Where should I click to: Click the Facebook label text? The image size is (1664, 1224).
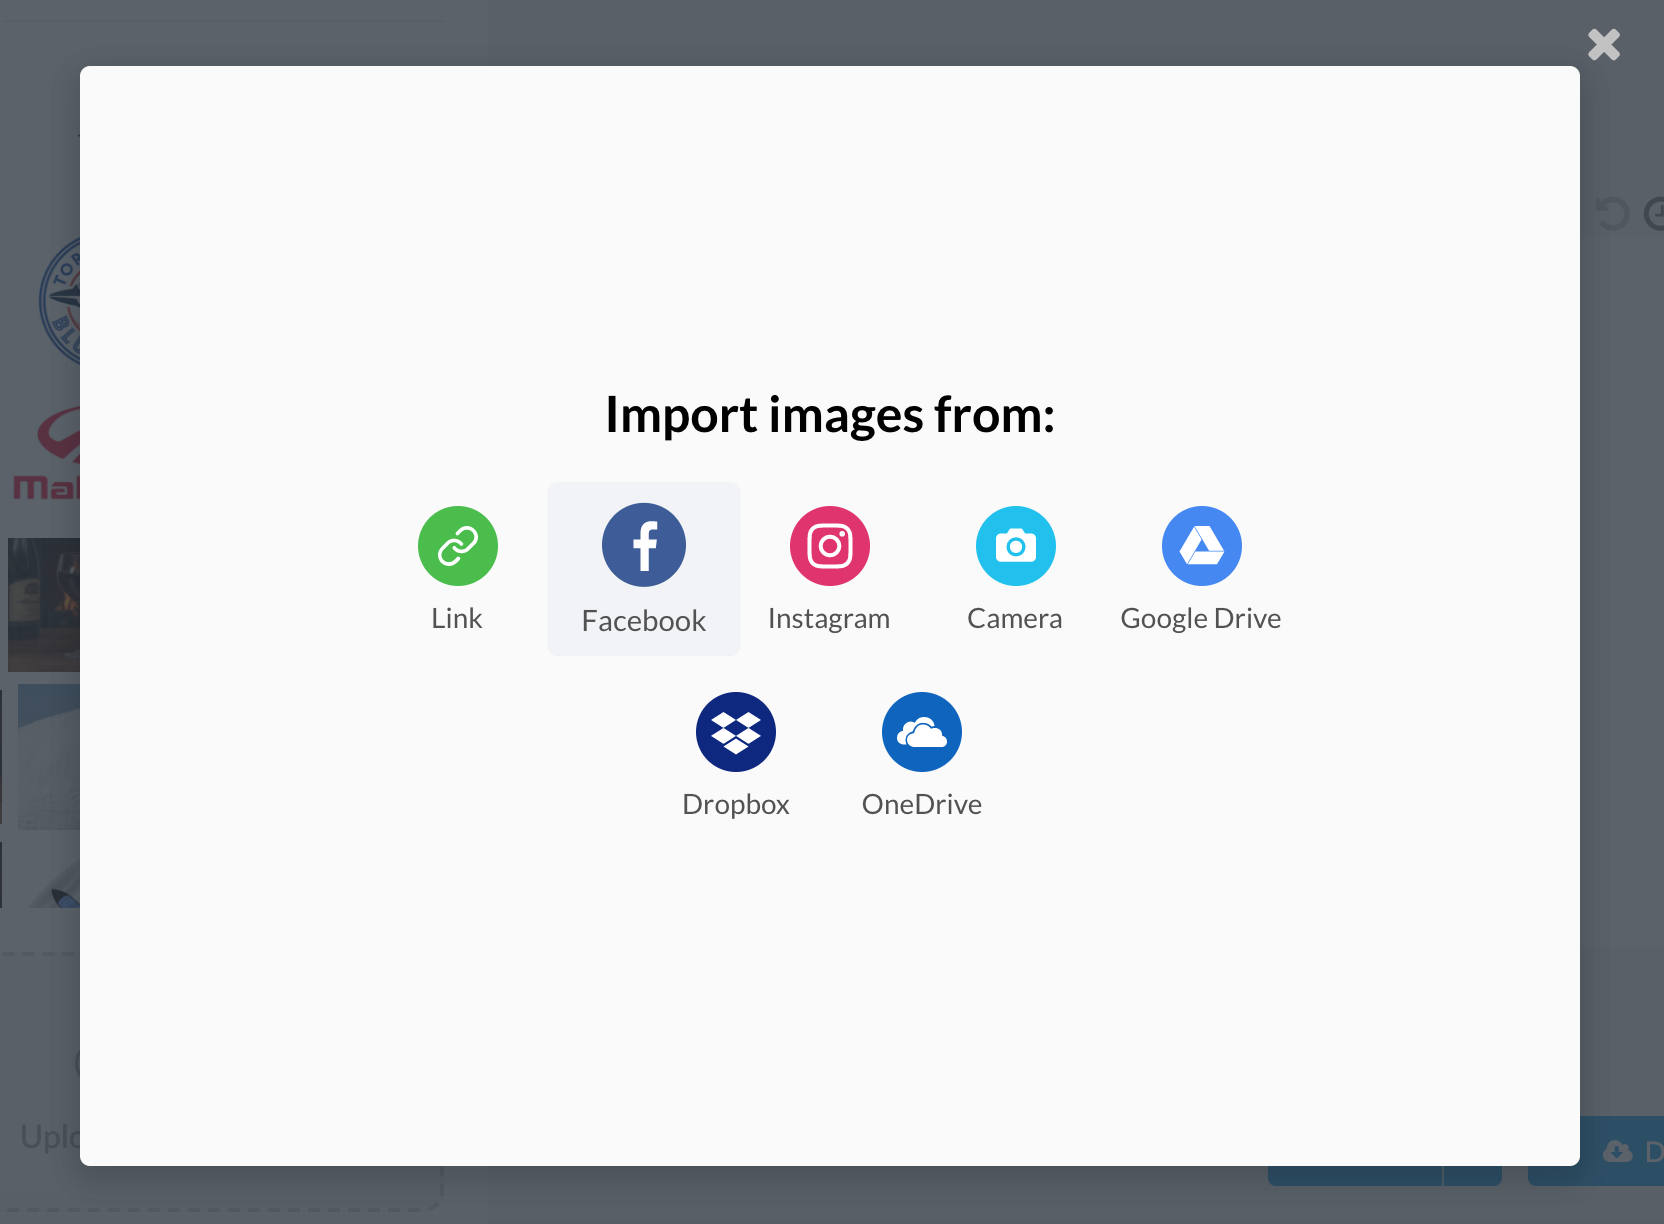[643, 619]
